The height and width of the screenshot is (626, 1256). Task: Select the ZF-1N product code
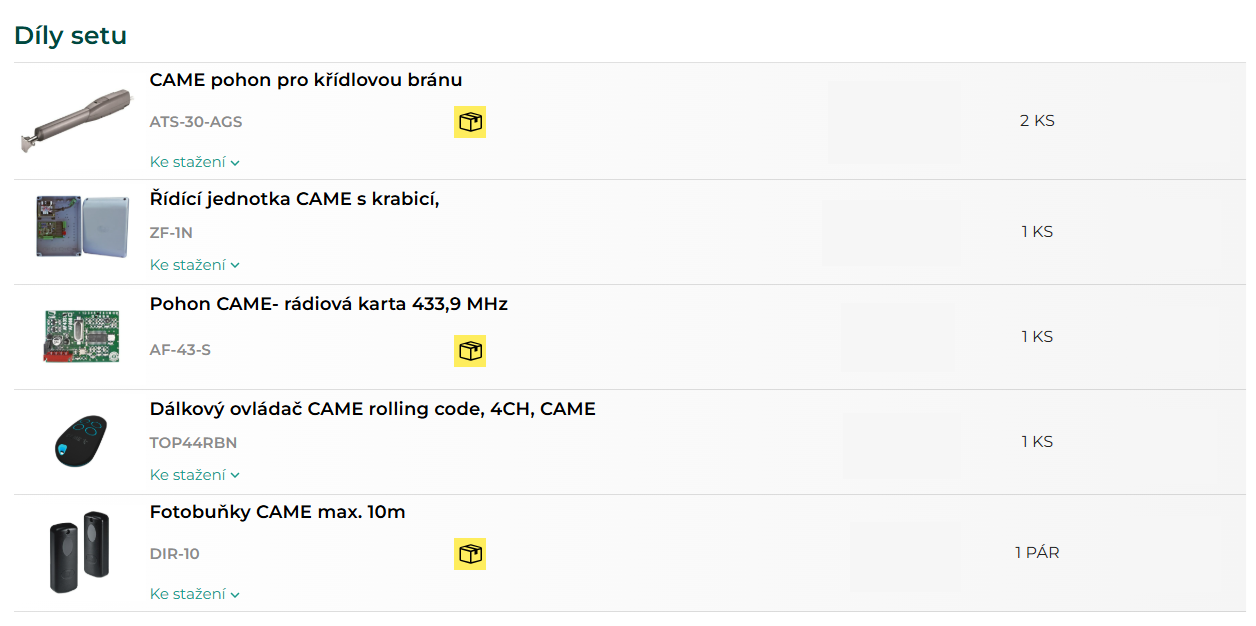[x=171, y=233]
